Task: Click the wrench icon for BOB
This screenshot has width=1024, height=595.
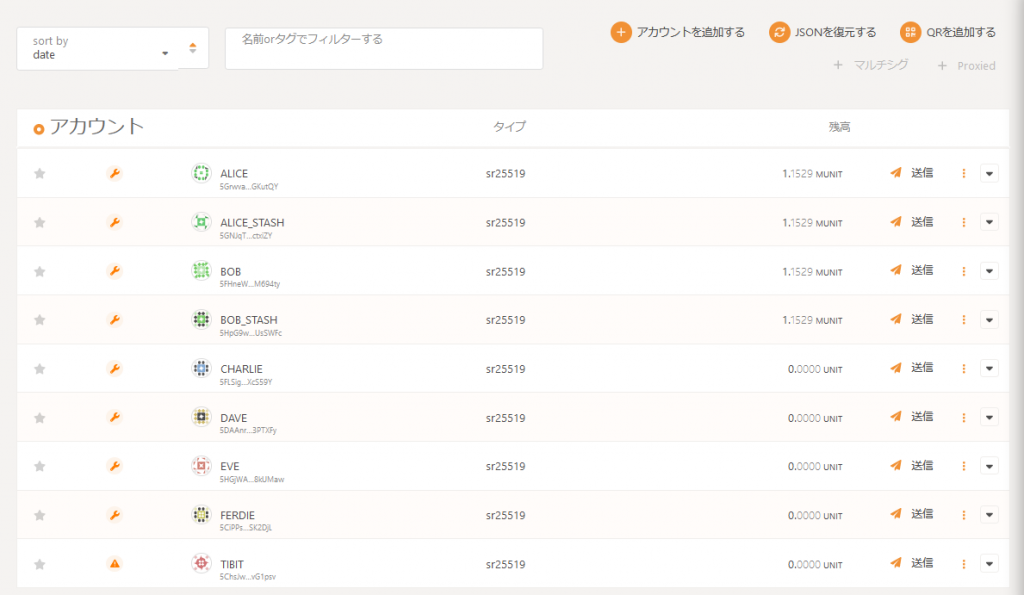Action: click(x=114, y=271)
